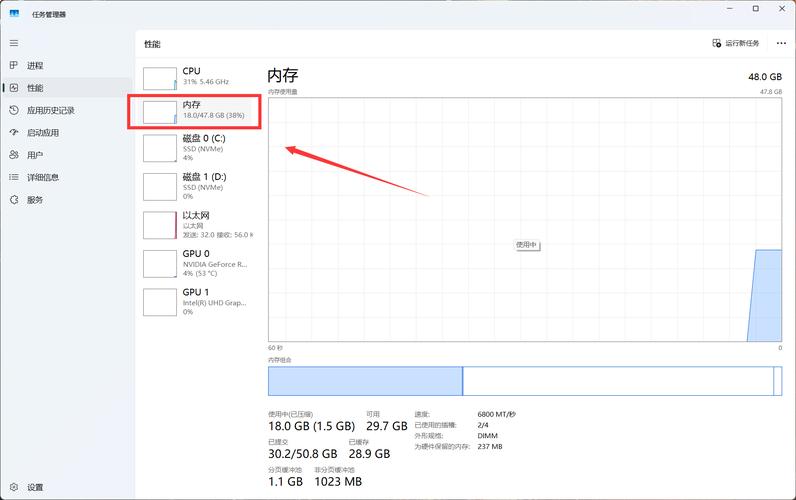Image resolution: width=796 pixels, height=500 pixels.
Task: Click the memory usage graph area
Action: click(x=524, y=220)
